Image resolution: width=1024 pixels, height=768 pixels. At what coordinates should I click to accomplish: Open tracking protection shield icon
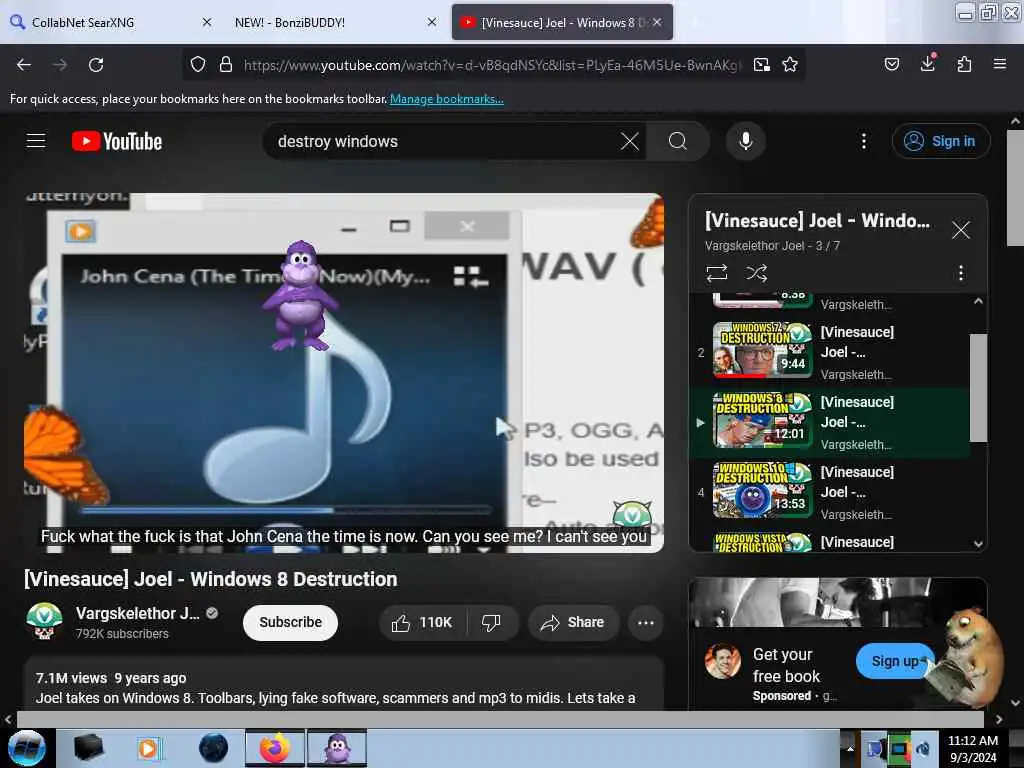(x=198, y=65)
